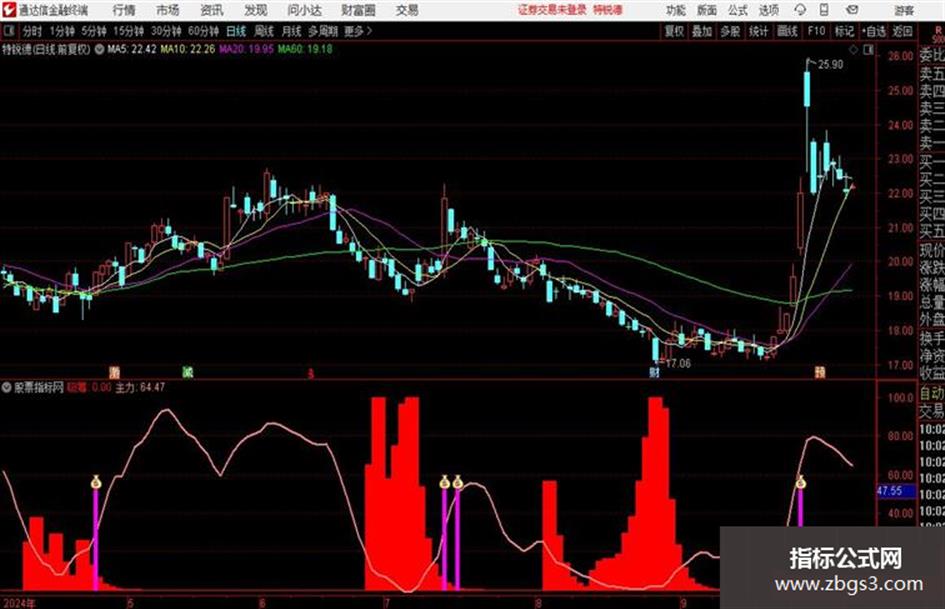Switch to 1分钟 period
This screenshot has width=945, height=609.
(x=61, y=31)
